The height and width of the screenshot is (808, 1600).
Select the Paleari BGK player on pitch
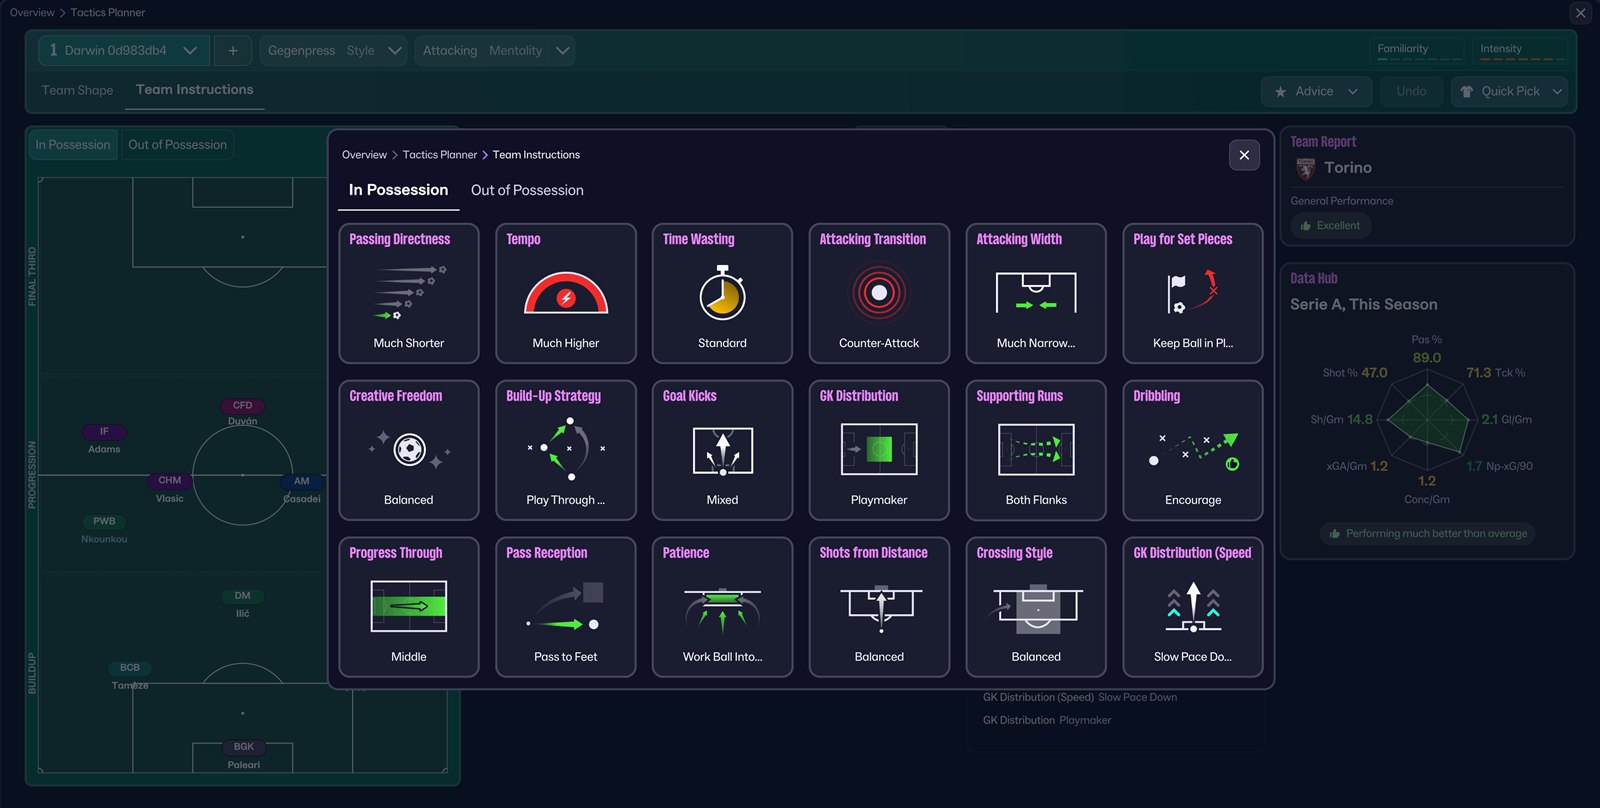click(x=243, y=755)
